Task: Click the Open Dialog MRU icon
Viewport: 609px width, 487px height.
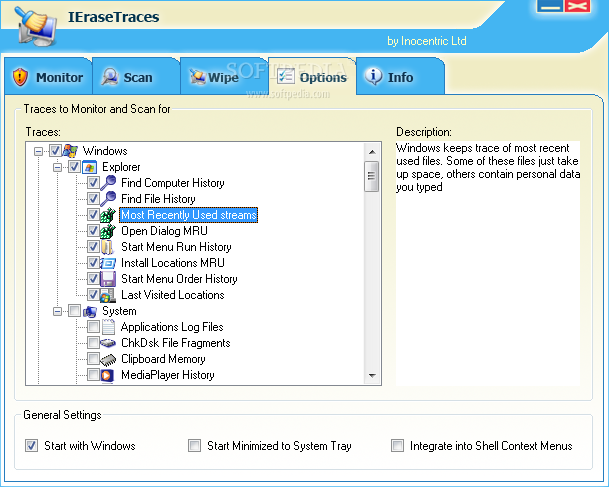Action: 108,231
